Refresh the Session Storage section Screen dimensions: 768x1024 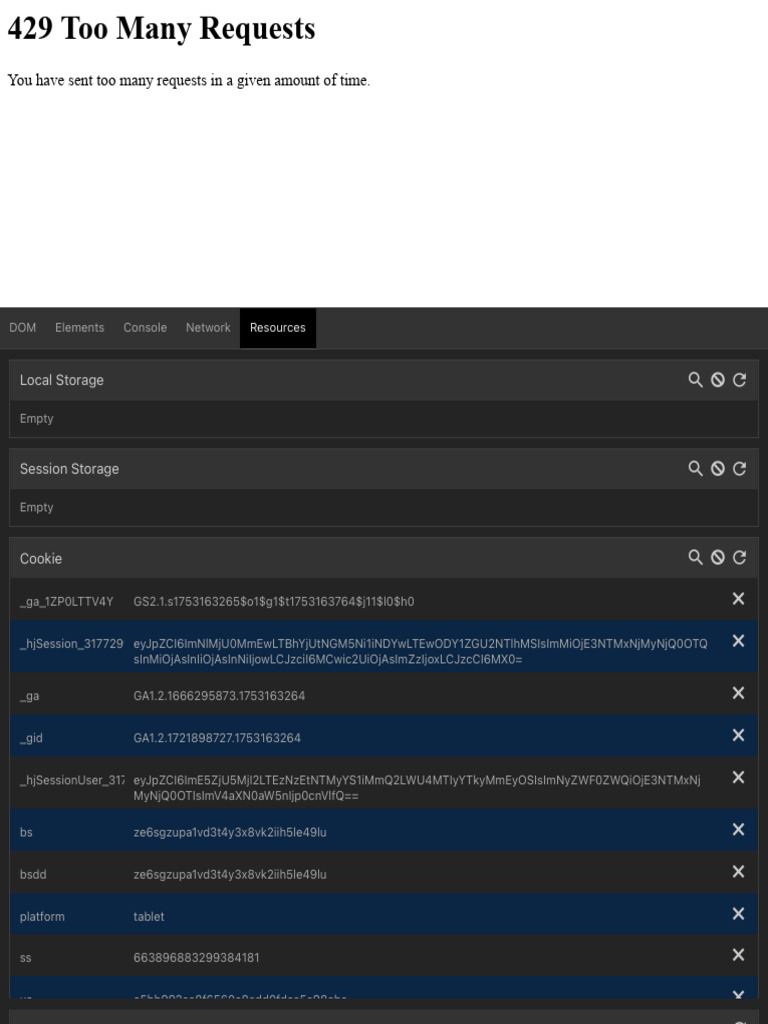tap(739, 469)
